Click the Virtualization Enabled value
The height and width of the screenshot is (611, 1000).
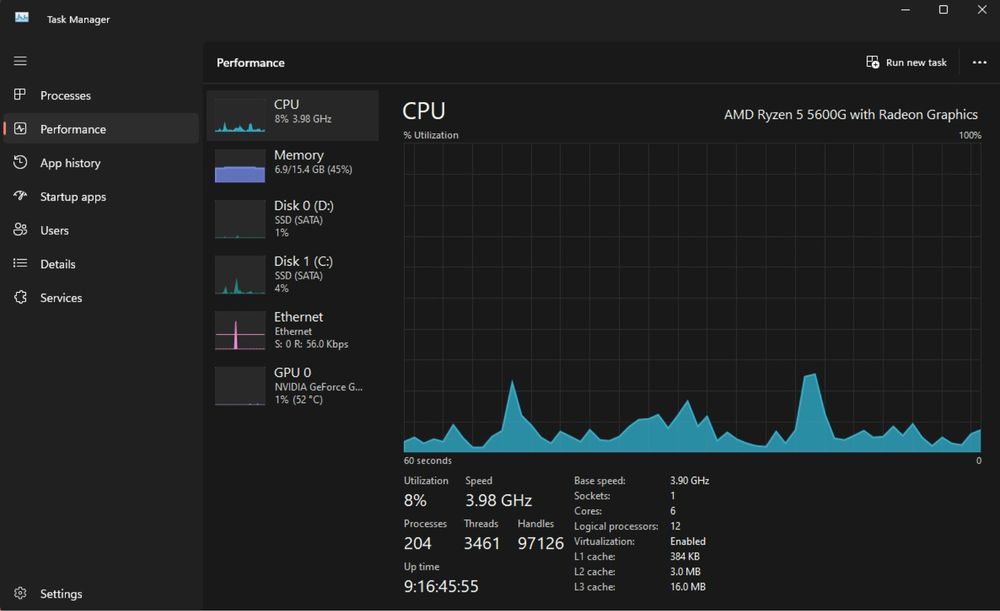point(688,541)
